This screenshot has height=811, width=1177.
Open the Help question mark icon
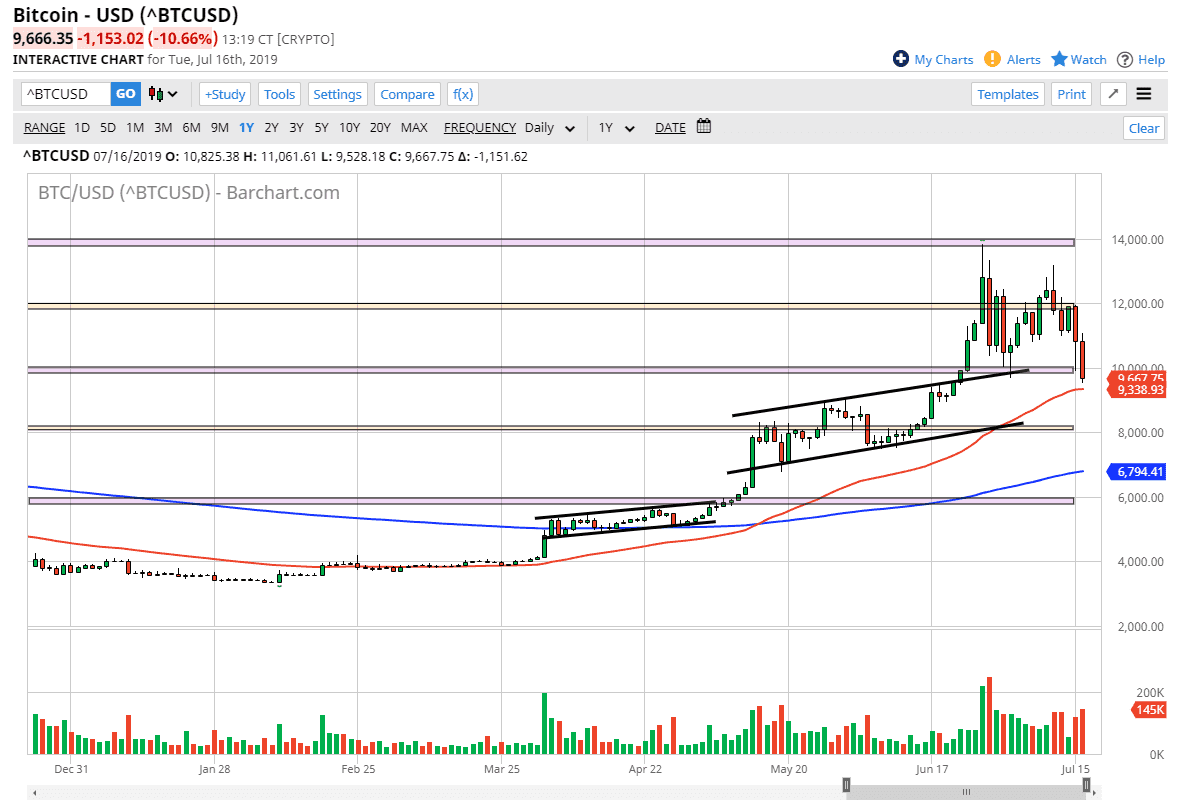tap(1125, 59)
